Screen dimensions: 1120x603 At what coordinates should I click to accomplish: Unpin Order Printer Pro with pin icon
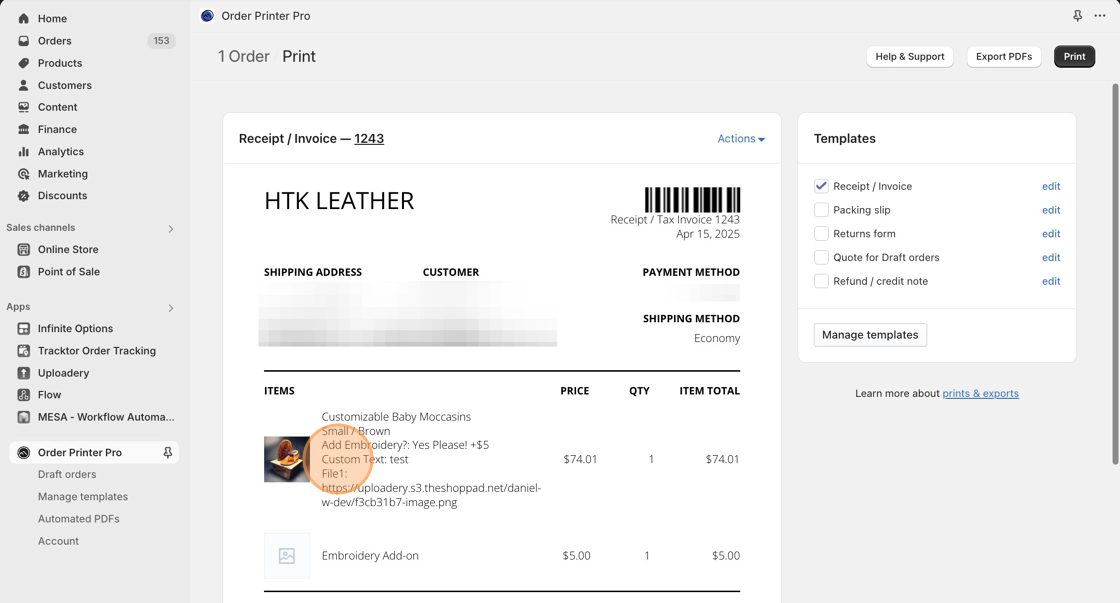click(167, 453)
